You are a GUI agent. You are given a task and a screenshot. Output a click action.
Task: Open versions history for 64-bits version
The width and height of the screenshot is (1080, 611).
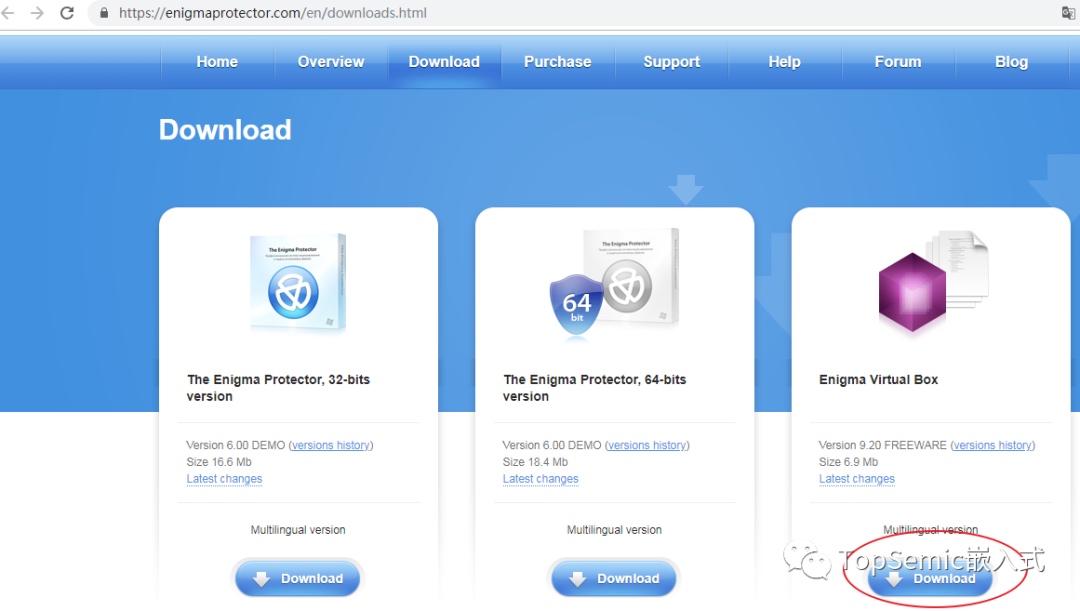tap(647, 445)
